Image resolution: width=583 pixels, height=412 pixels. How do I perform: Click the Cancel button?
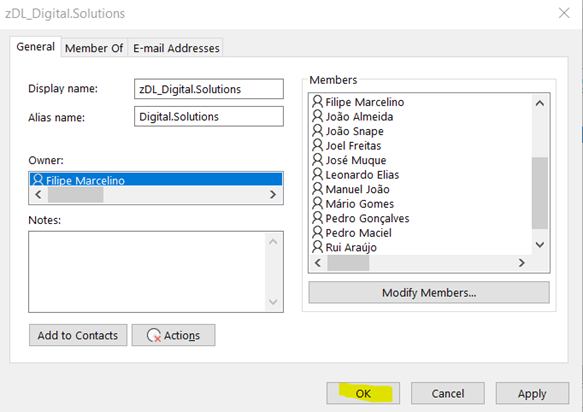click(x=448, y=393)
